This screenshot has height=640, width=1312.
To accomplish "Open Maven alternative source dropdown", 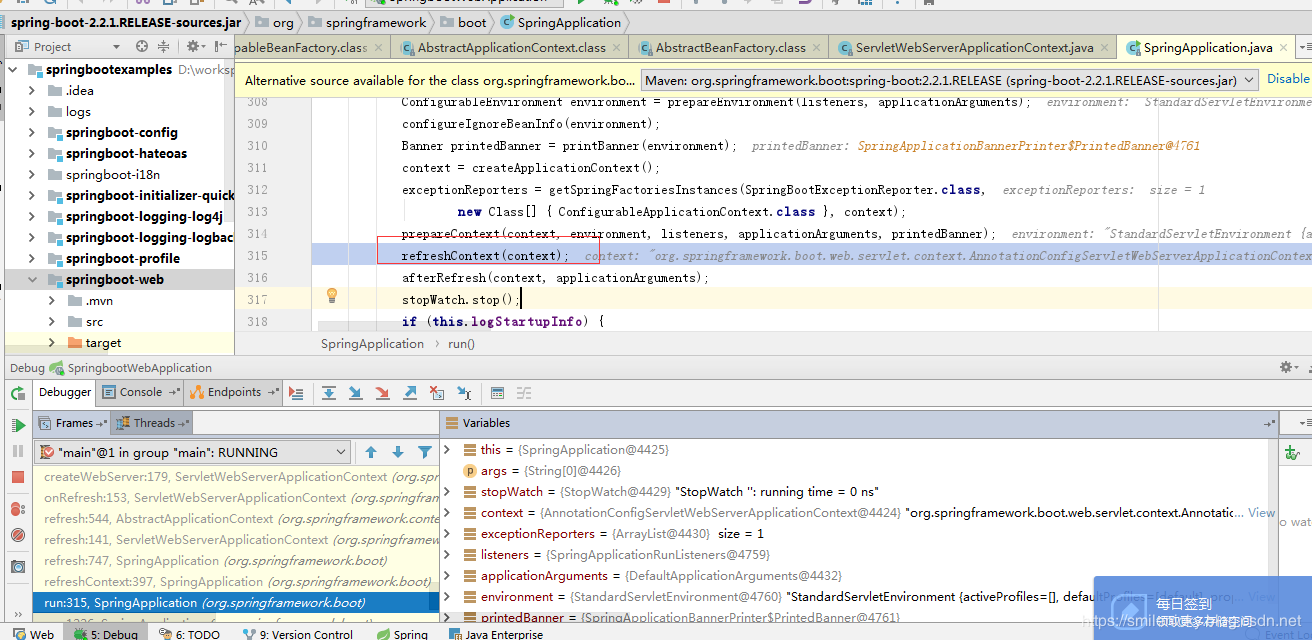I will (x=949, y=80).
